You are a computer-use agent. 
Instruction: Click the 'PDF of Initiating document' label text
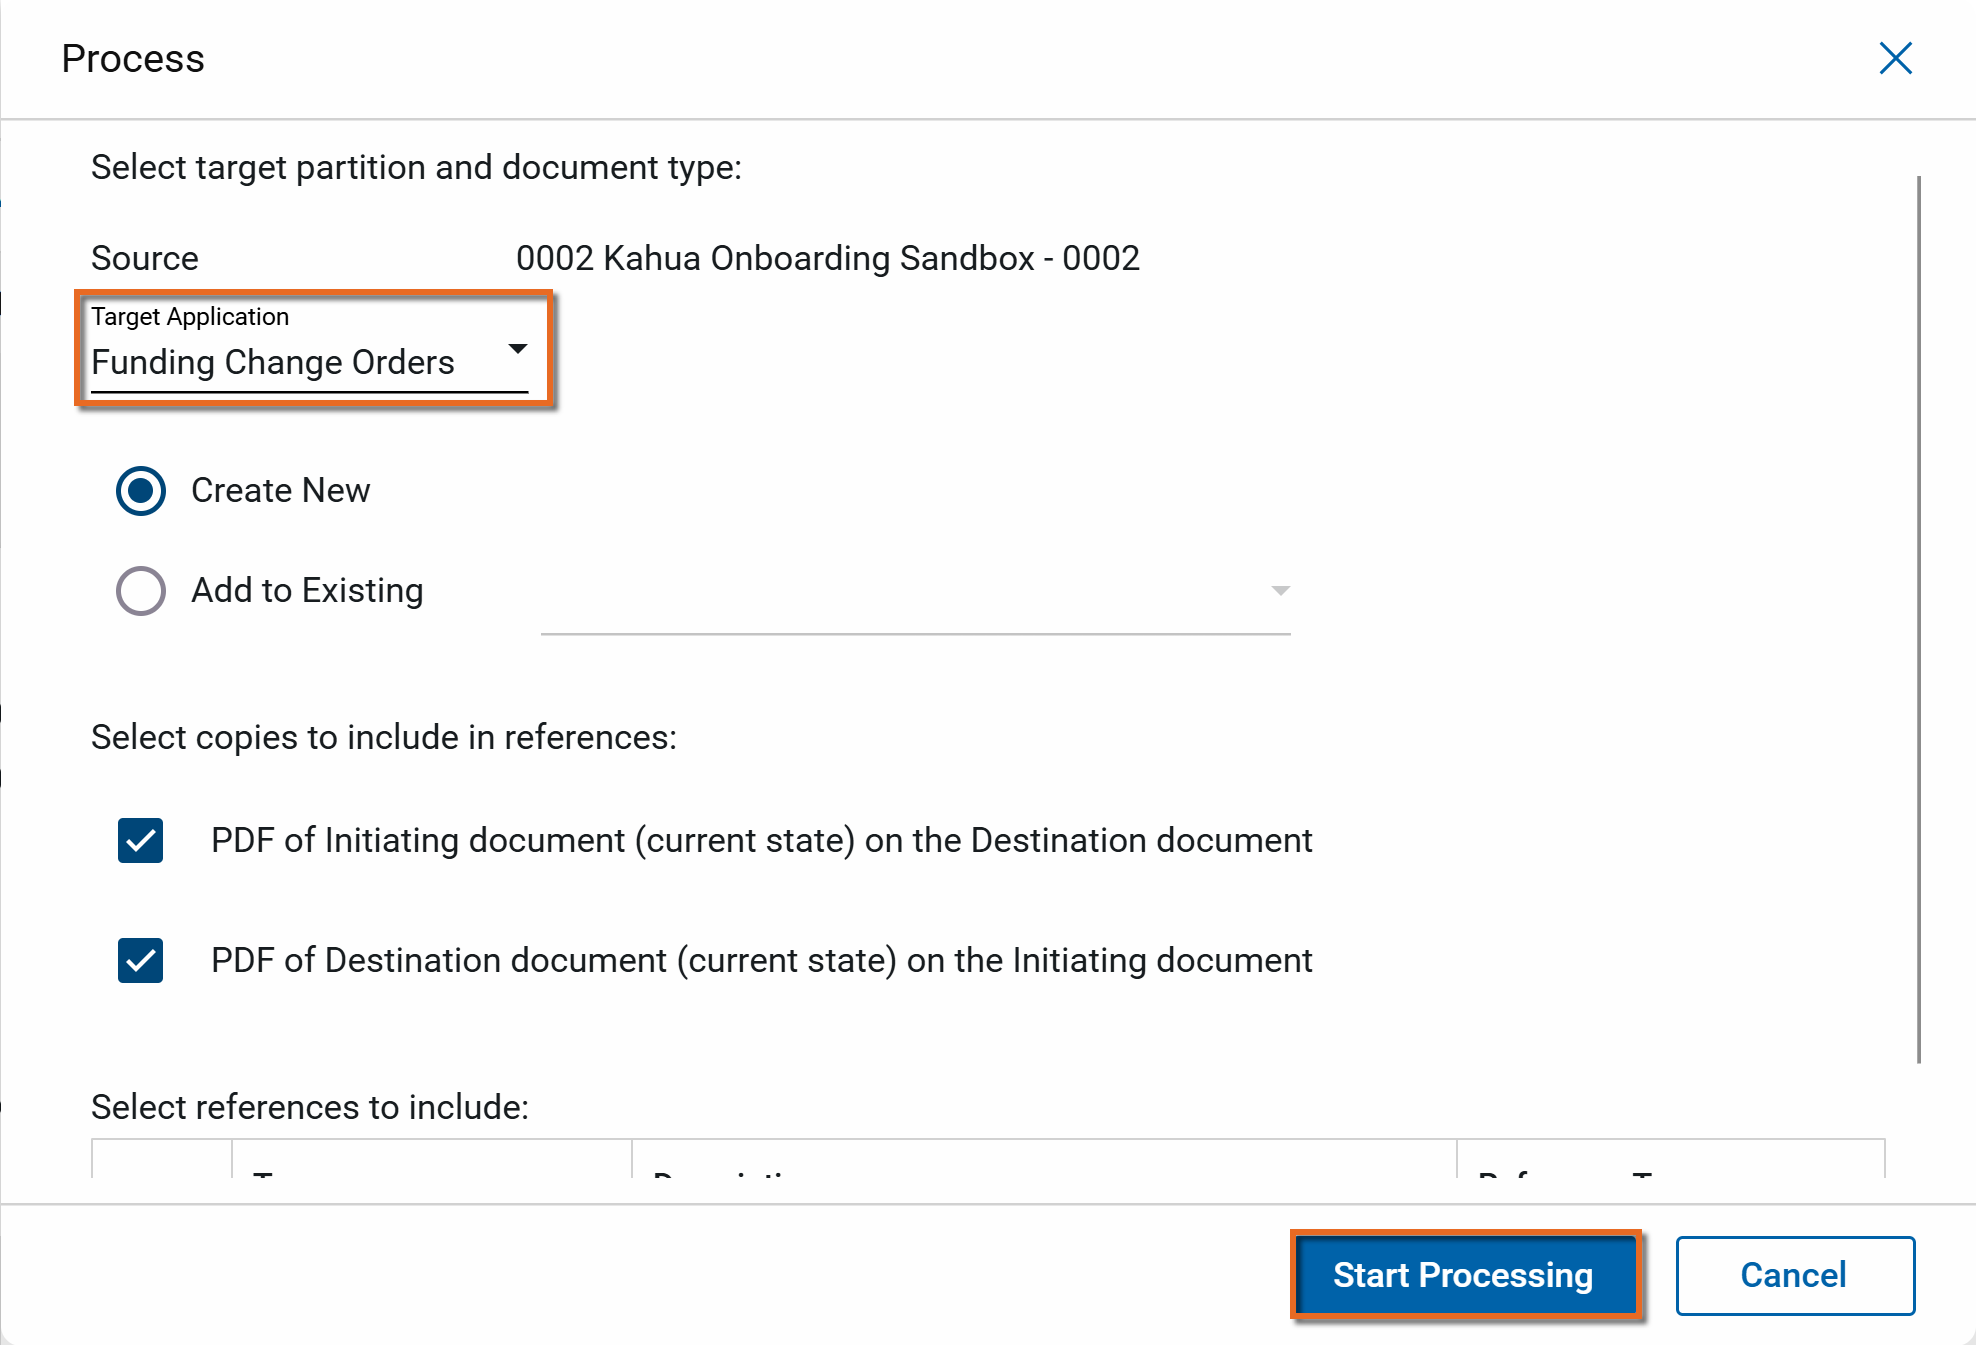click(x=760, y=841)
